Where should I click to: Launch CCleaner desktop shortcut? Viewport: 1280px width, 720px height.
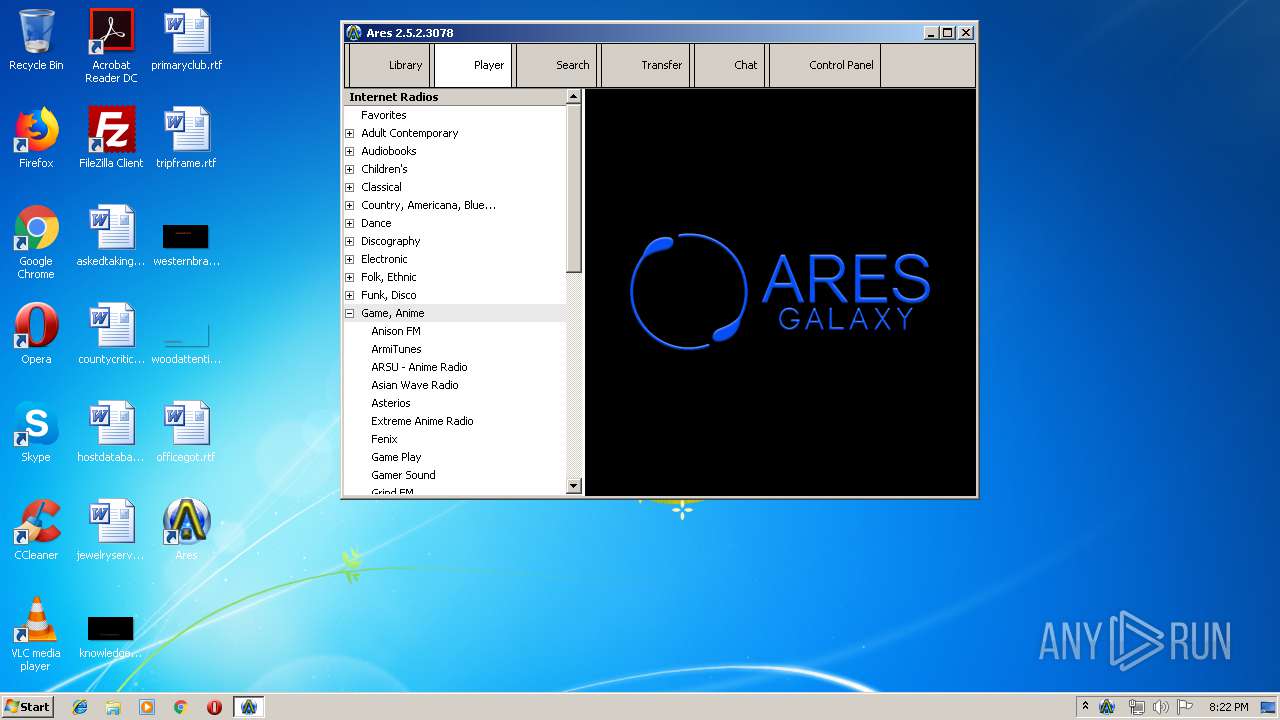point(36,530)
